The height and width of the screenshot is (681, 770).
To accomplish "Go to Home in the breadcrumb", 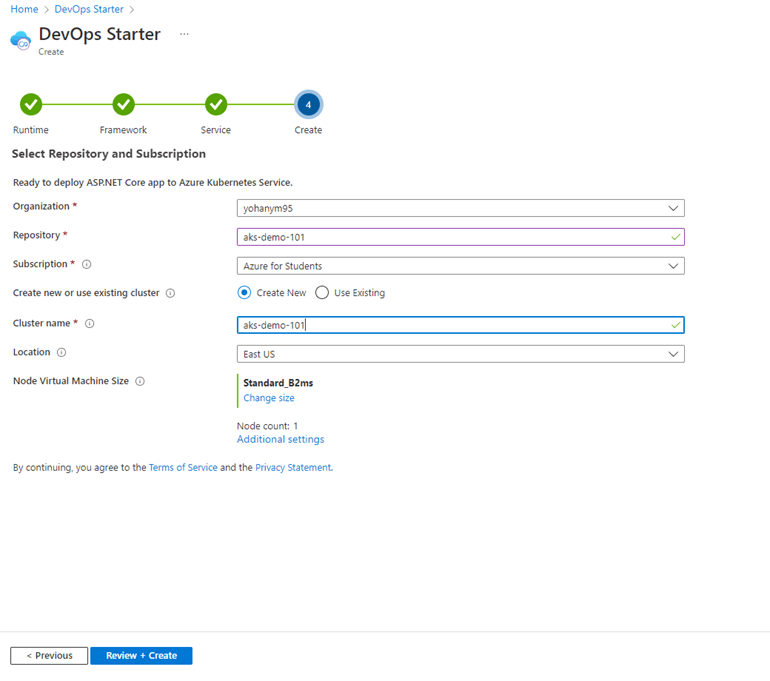I will pos(24,9).
